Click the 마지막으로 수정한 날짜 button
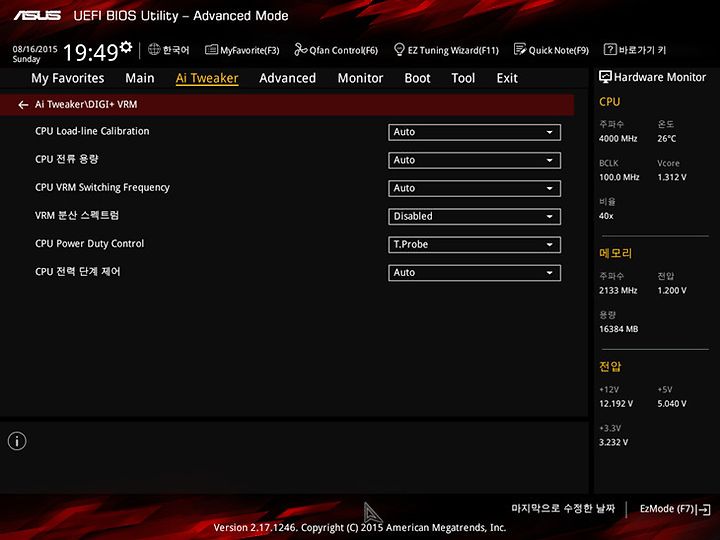This screenshot has width=720, height=540. pyautogui.click(x=563, y=508)
